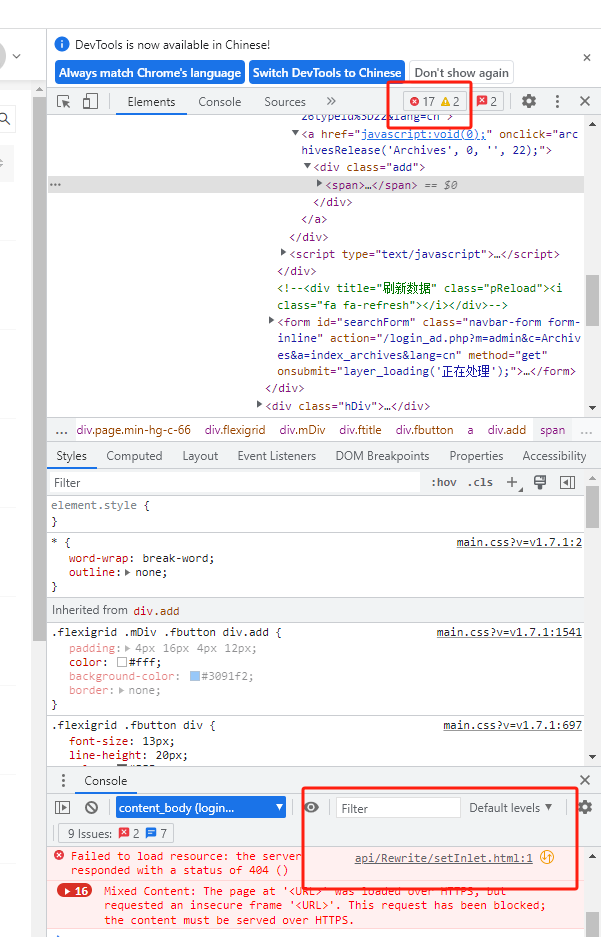This screenshot has height=937, width=601.
Task: Close the Console drawer
Action: [x=585, y=780]
